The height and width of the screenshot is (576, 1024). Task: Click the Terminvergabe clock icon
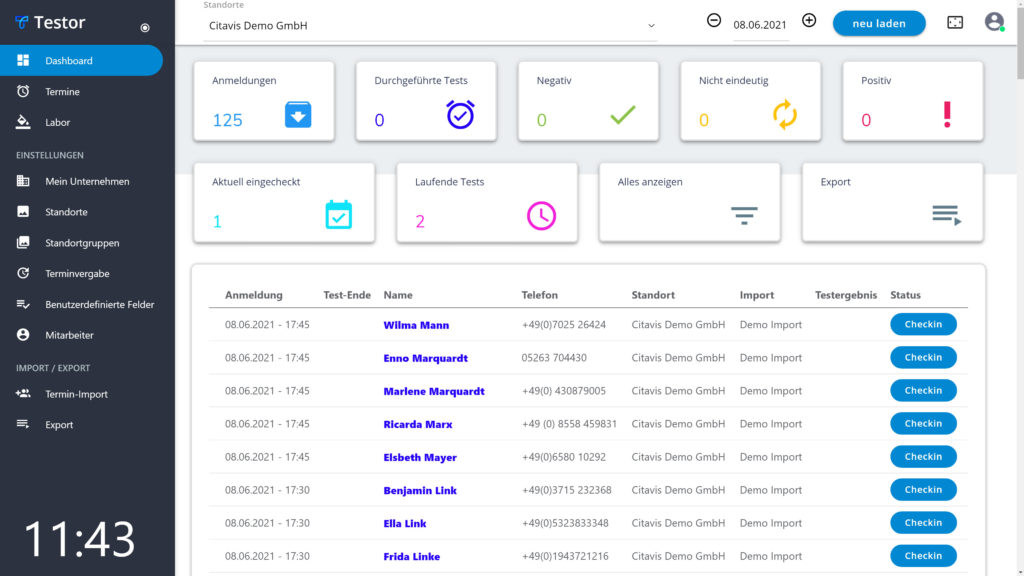23,273
